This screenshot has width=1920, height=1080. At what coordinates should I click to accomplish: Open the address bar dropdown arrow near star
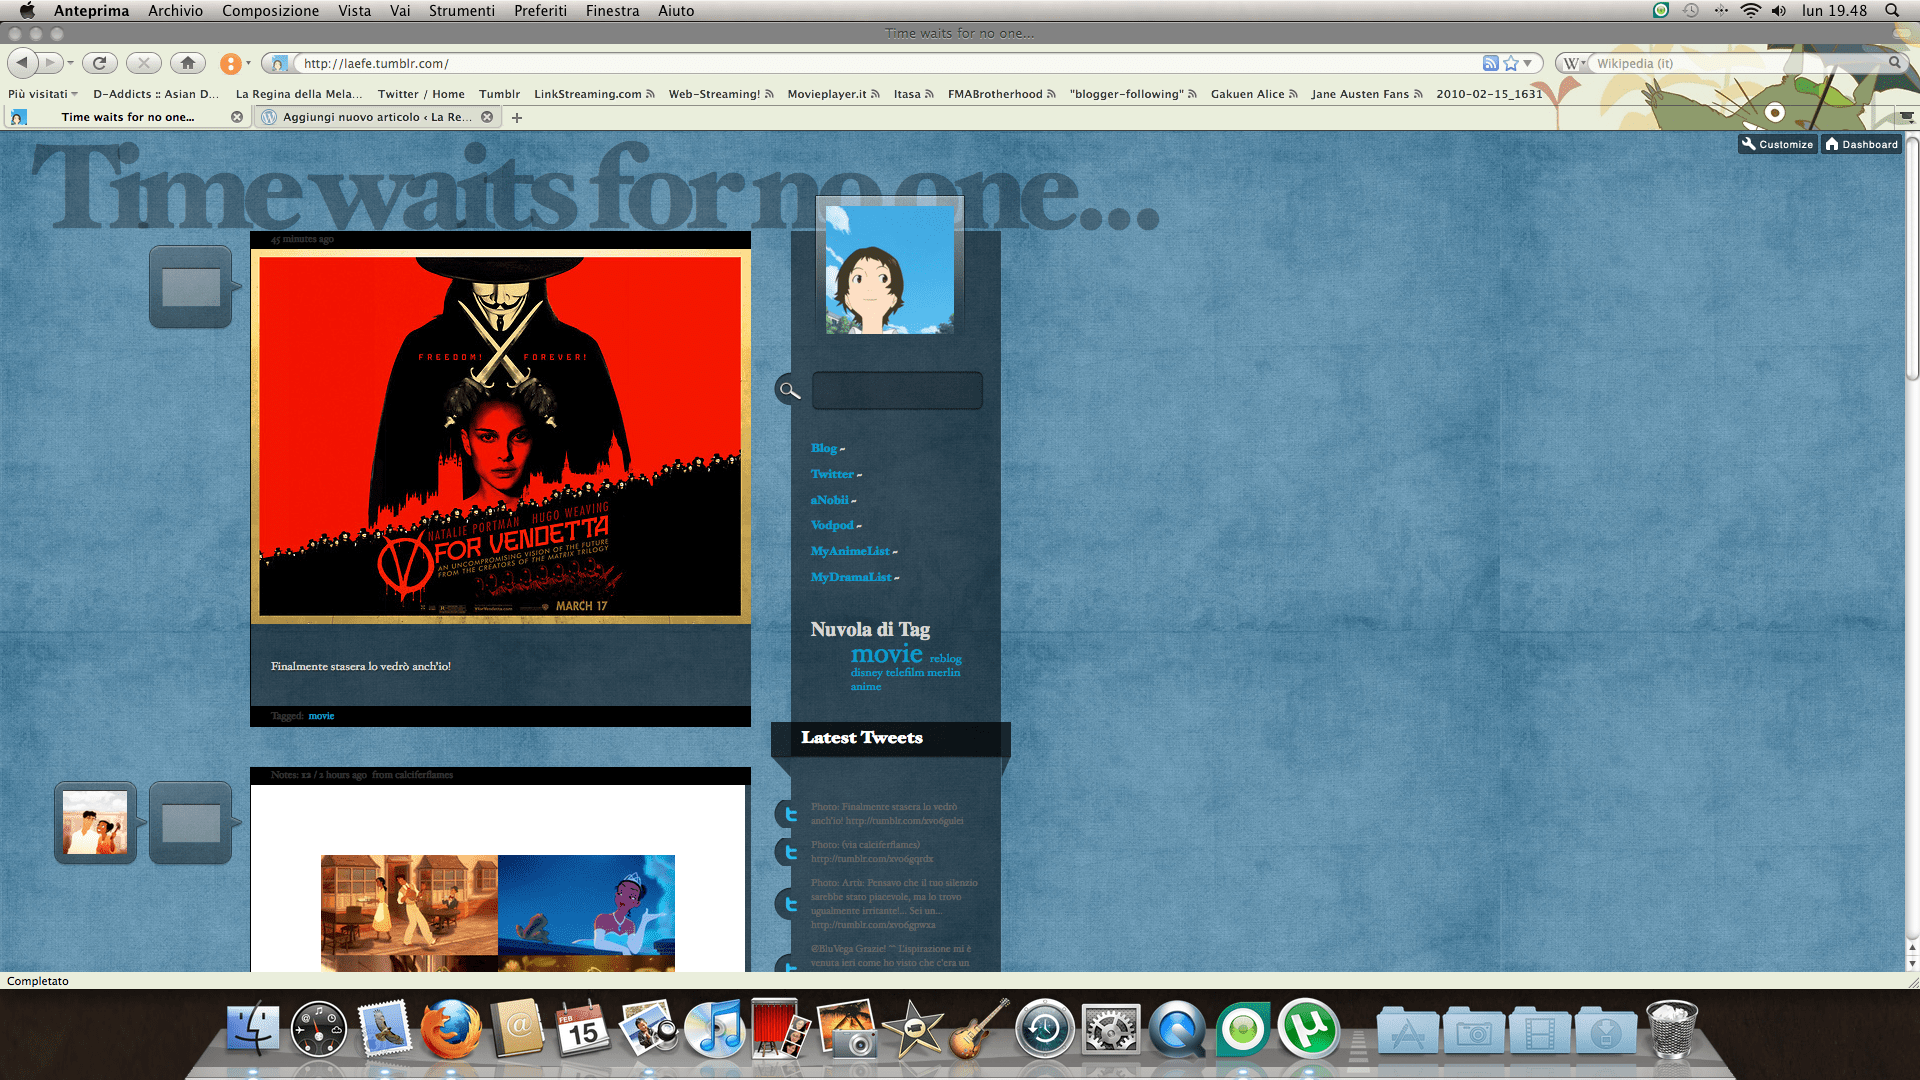coord(1528,63)
